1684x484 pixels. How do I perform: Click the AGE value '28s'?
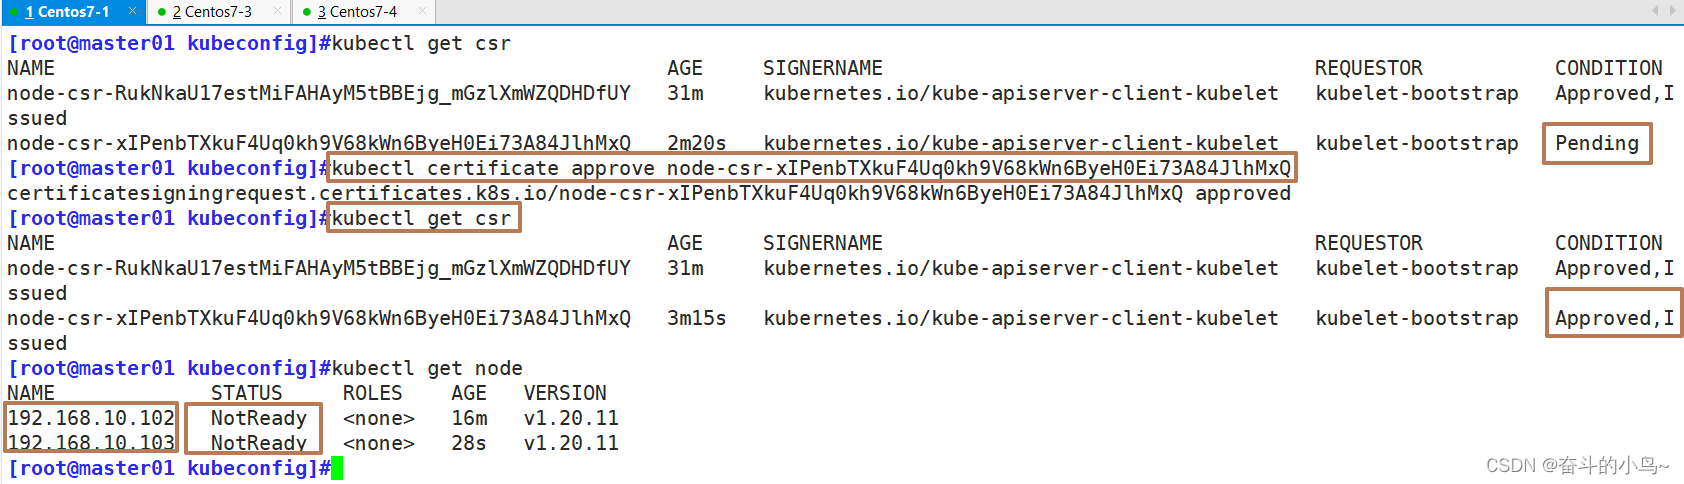click(x=469, y=443)
